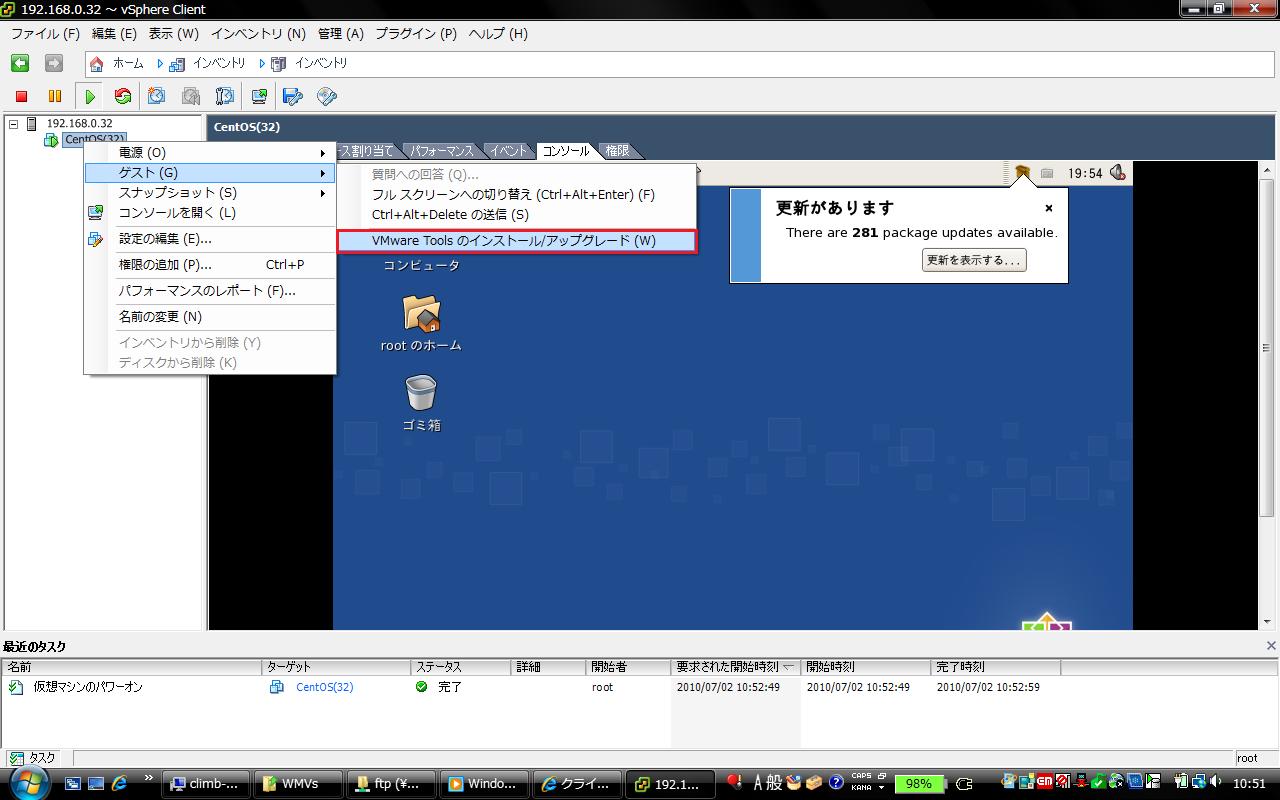Switch to the 権限 tab

(x=618, y=151)
